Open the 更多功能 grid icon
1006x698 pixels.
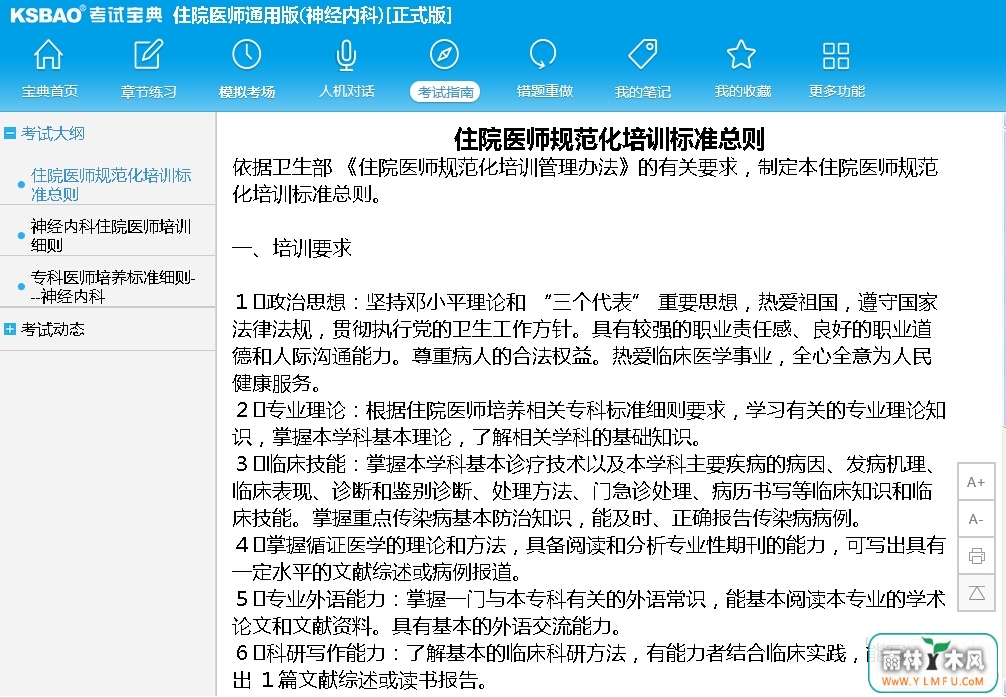tap(836, 56)
